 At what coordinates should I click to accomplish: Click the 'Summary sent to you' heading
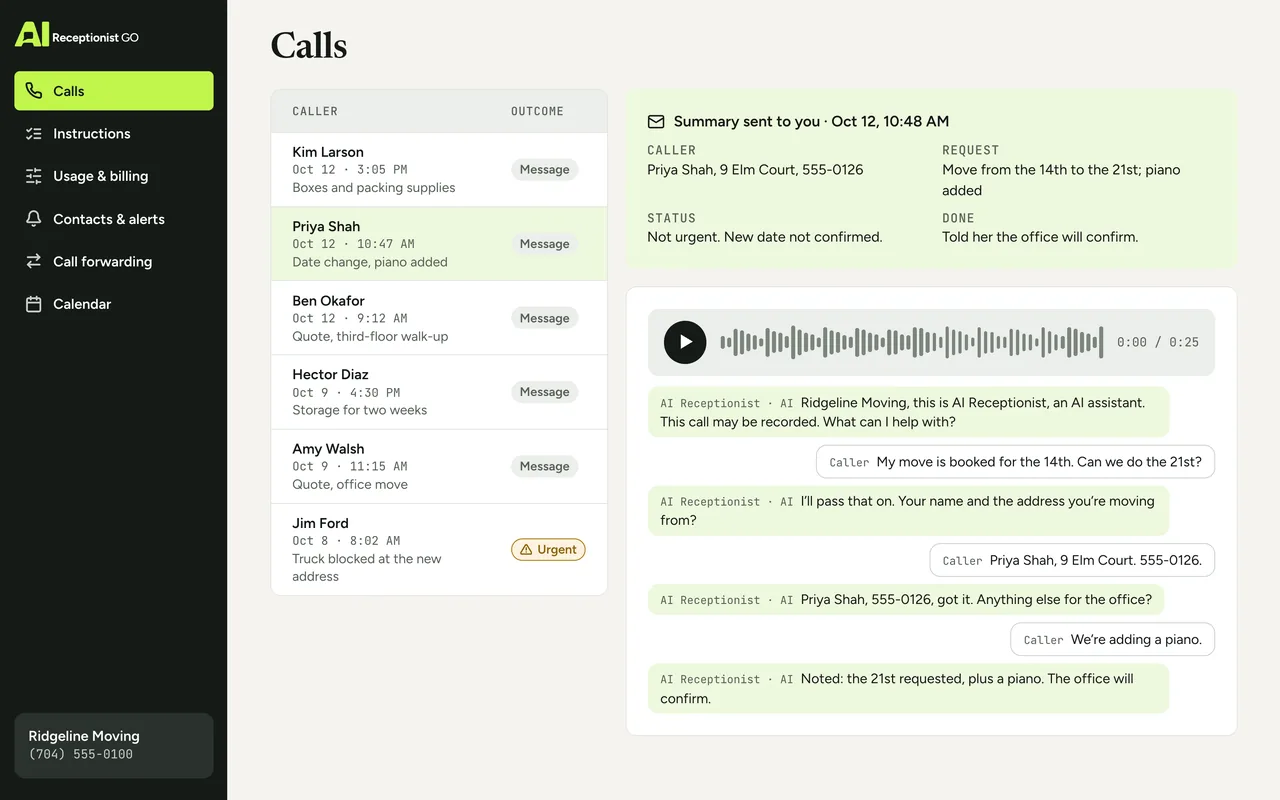[x=811, y=121]
